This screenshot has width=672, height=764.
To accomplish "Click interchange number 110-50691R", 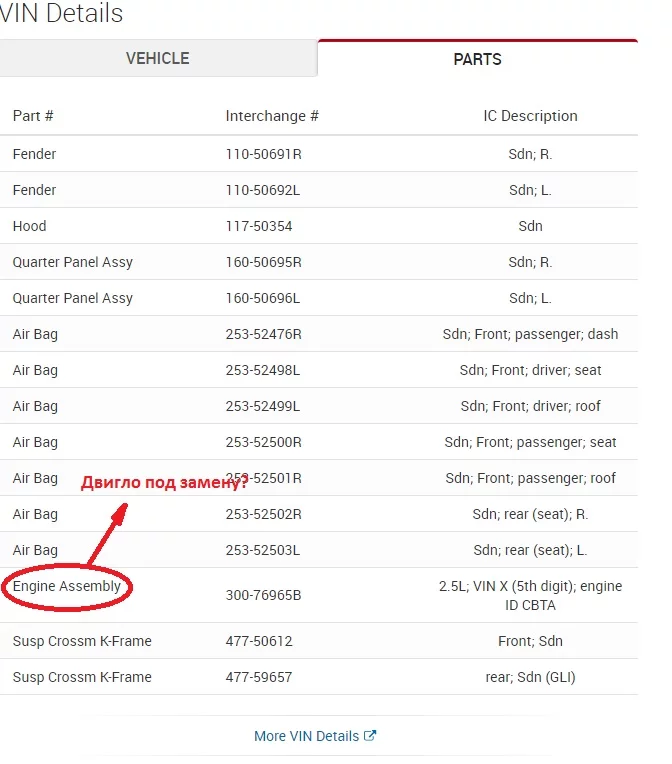I will pyautogui.click(x=264, y=154).
